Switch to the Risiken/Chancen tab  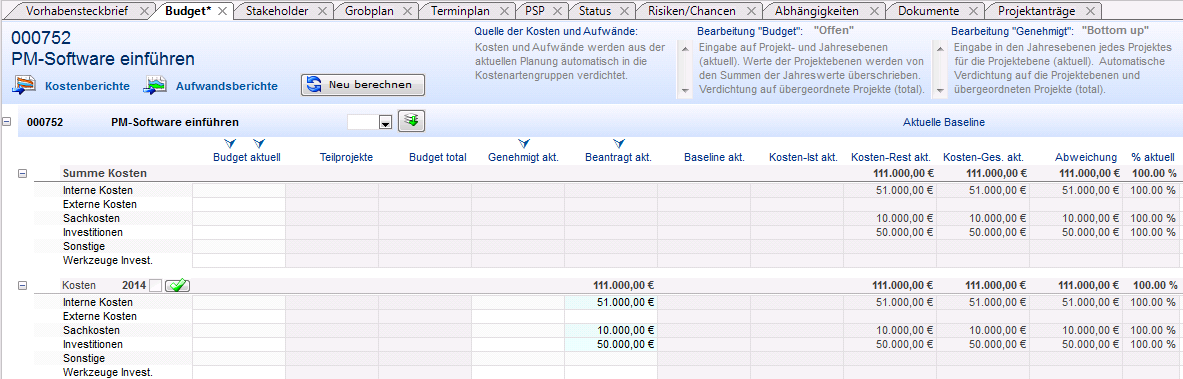coord(691,11)
